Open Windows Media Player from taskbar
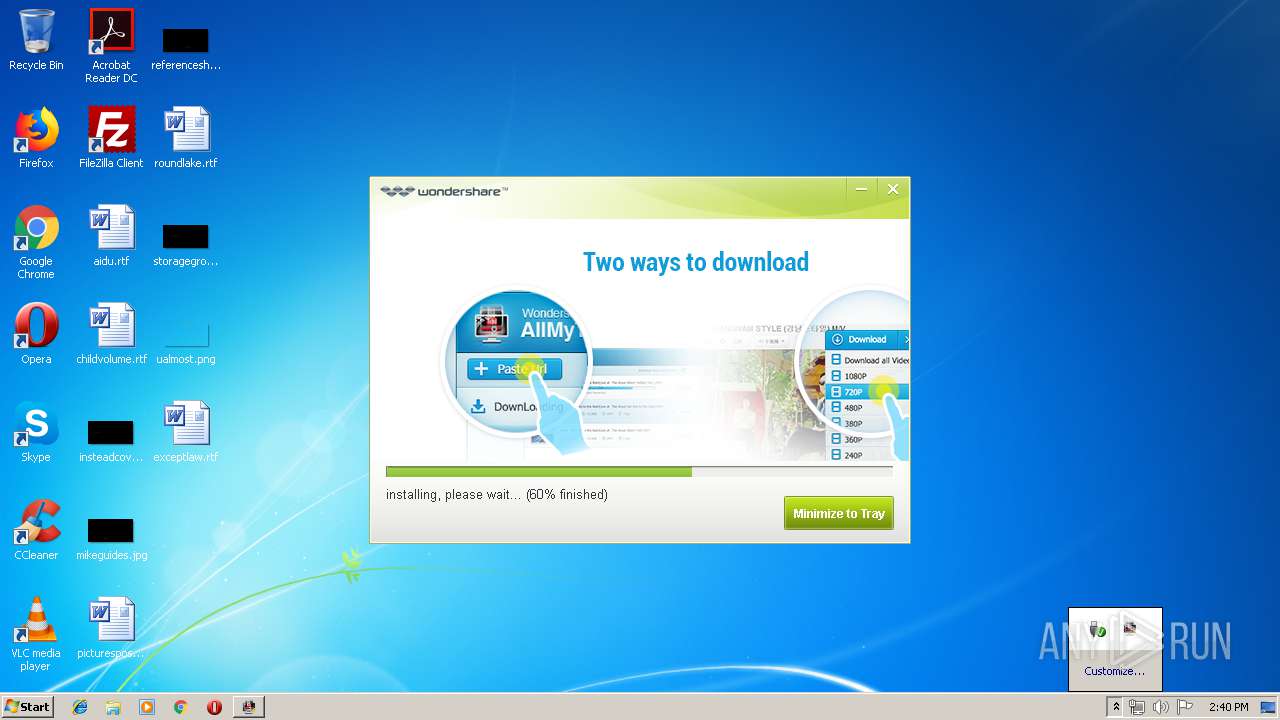1280x720 pixels. (x=147, y=707)
